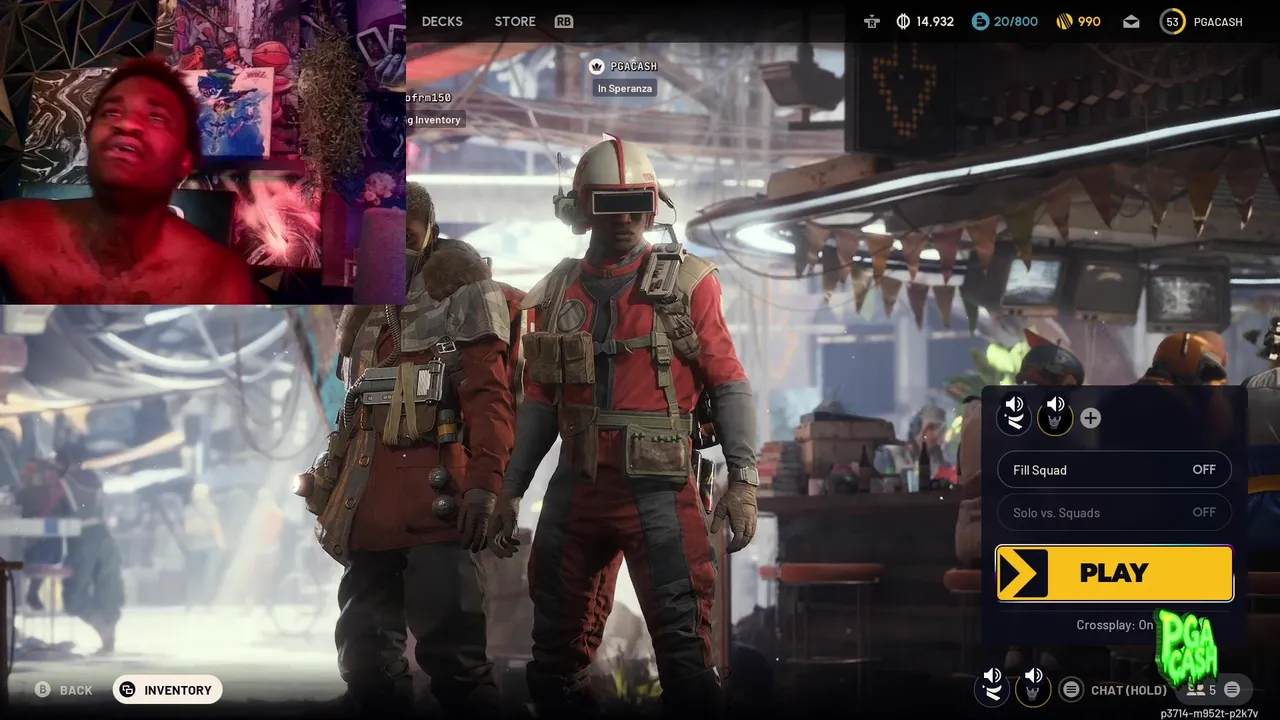
Task: Click the level 53 progress ring
Action: (1173, 21)
